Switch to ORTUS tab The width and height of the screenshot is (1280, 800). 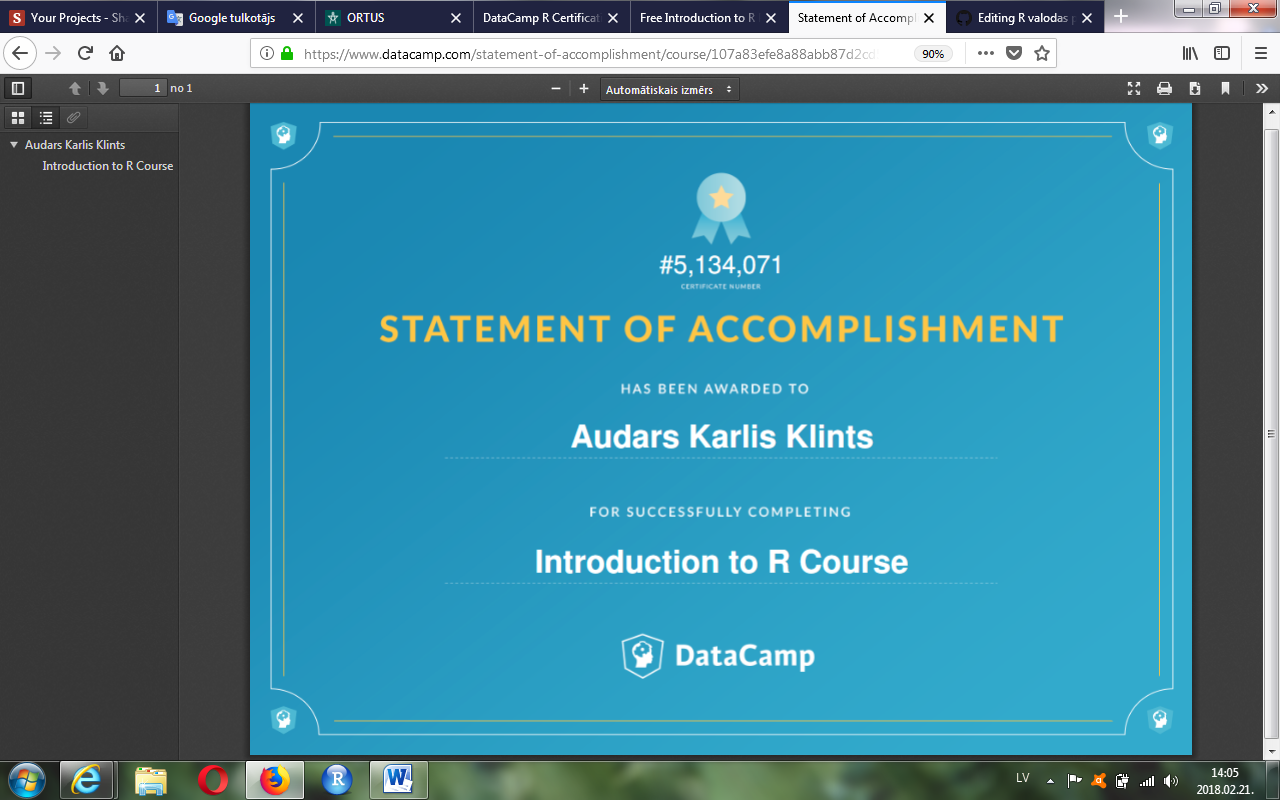pos(394,17)
